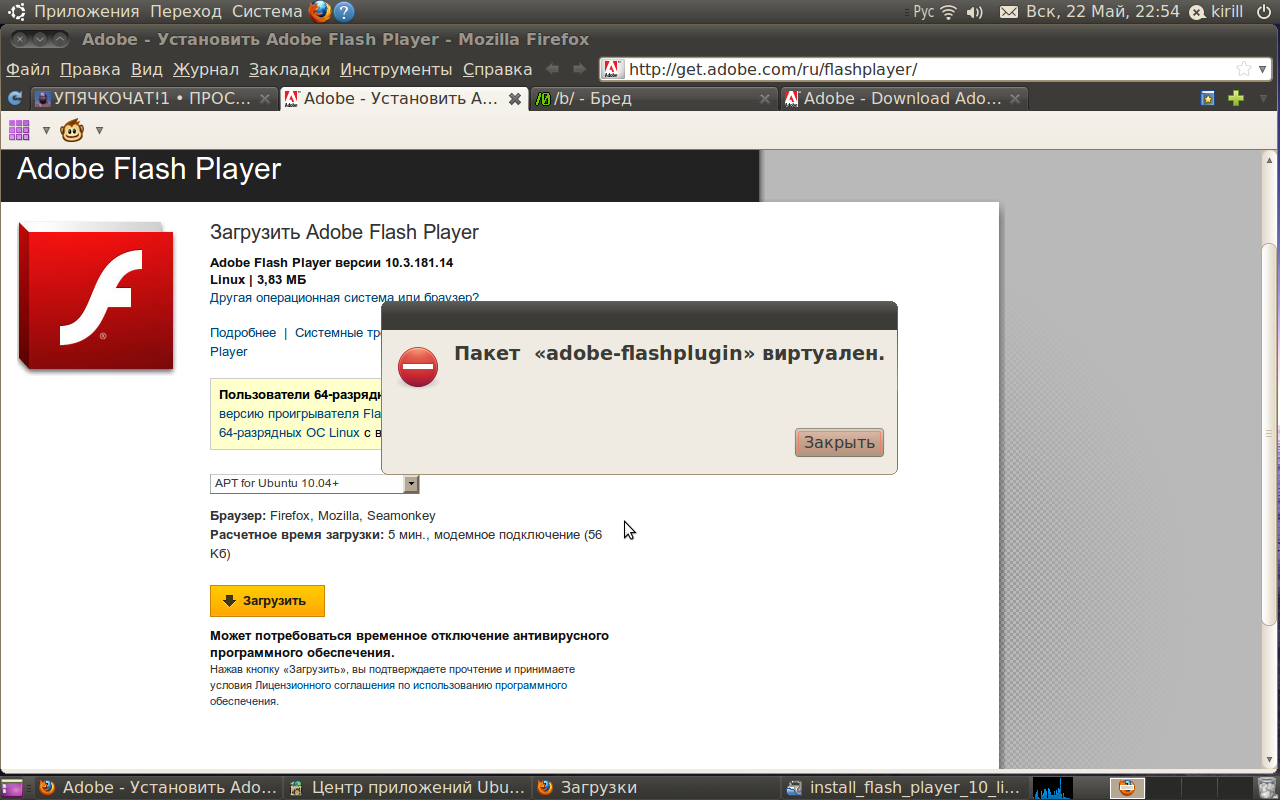
Task: Click the system monitor graph applet
Action: (x=1052, y=788)
